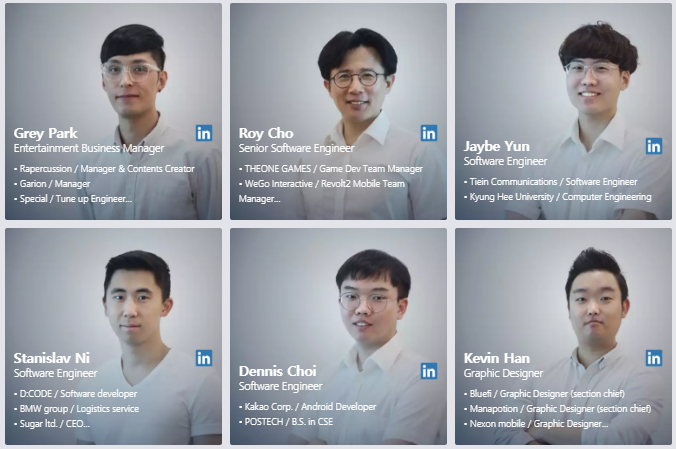The width and height of the screenshot is (676, 449).
Task: Select the Stanislav Ni name heading
Action: click(x=52, y=358)
